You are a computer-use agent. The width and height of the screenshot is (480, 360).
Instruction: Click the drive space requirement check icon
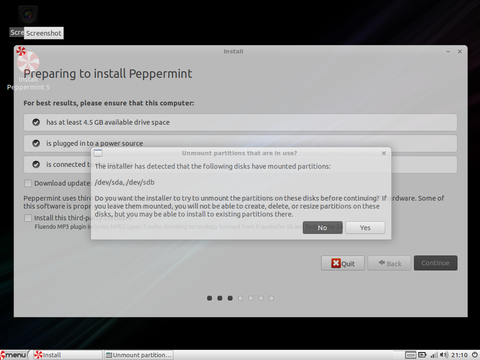(x=36, y=122)
